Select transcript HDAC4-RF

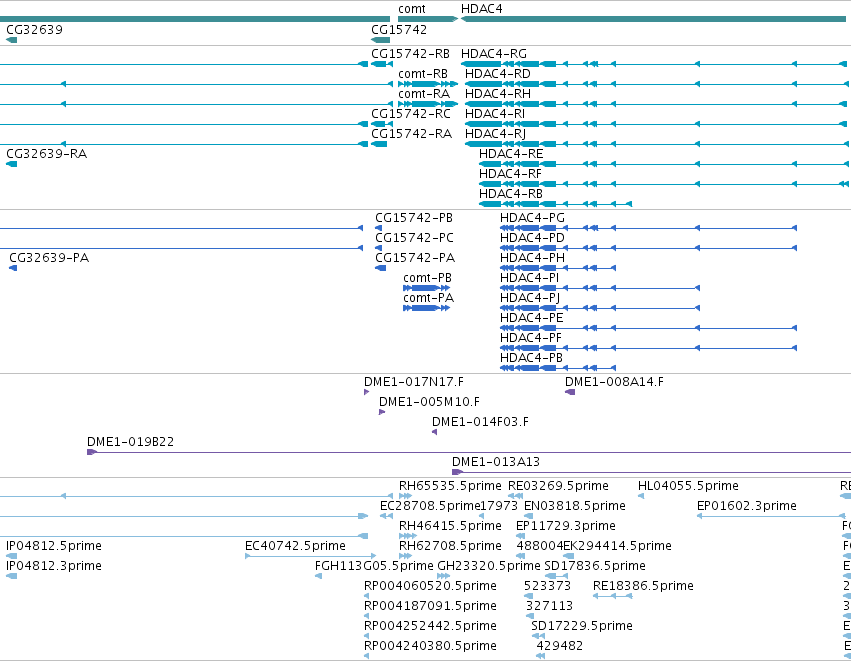click(510, 174)
